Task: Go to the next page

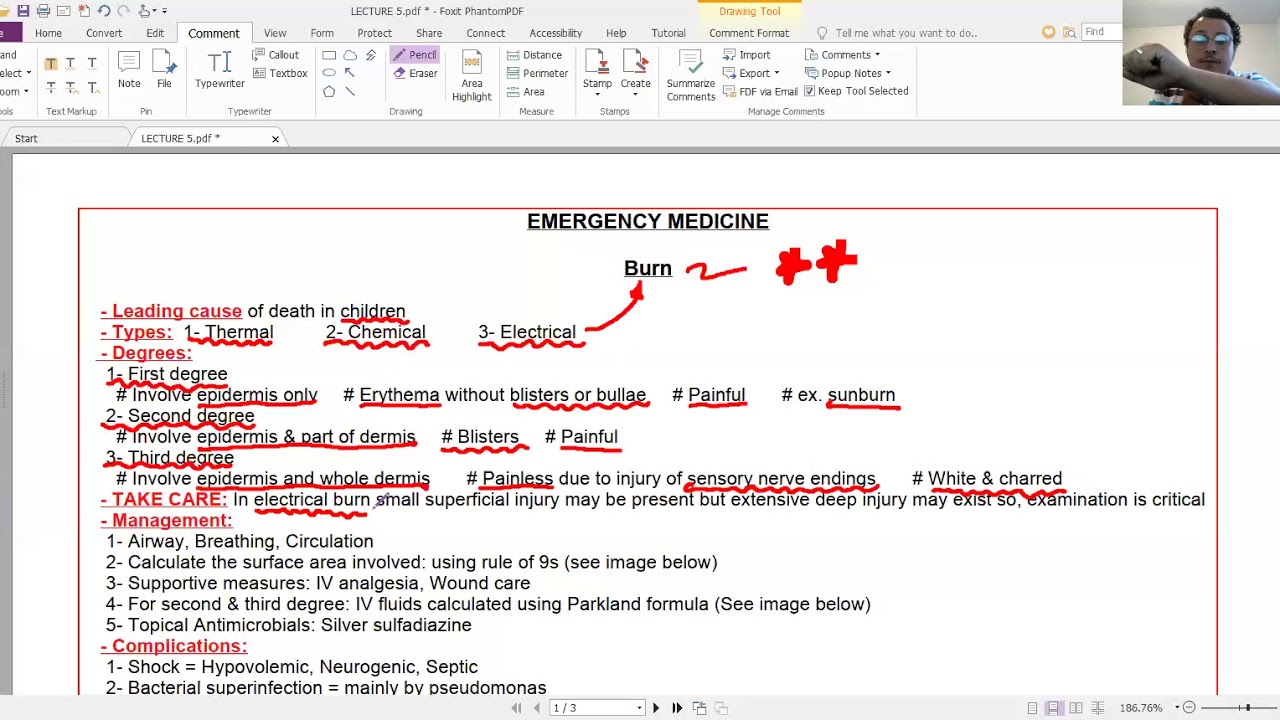Action: 656,708
